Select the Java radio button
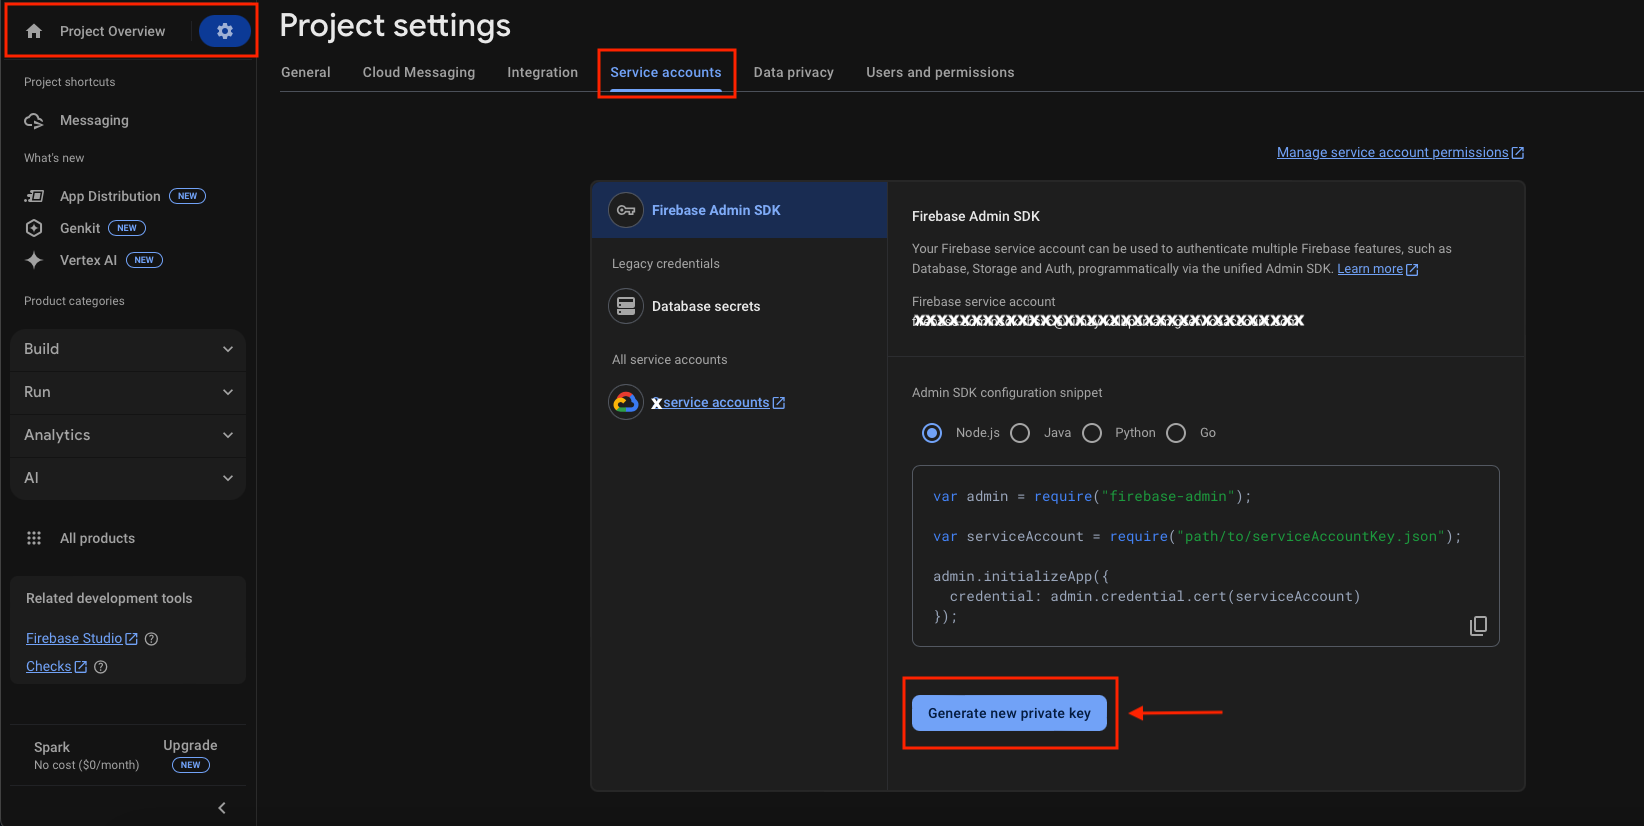Image resolution: width=1644 pixels, height=826 pixels. tap(1020, 433)
